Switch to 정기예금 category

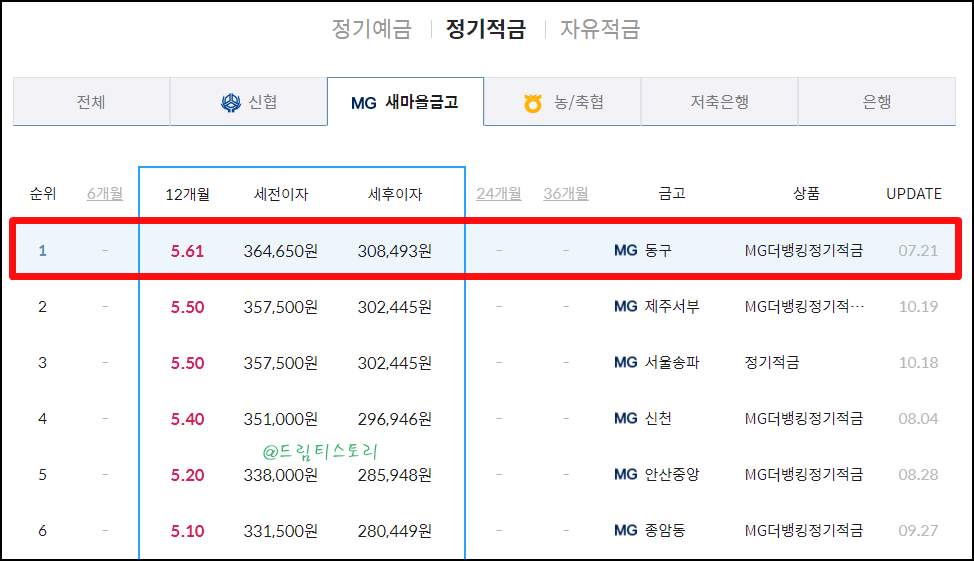point(371,29)
